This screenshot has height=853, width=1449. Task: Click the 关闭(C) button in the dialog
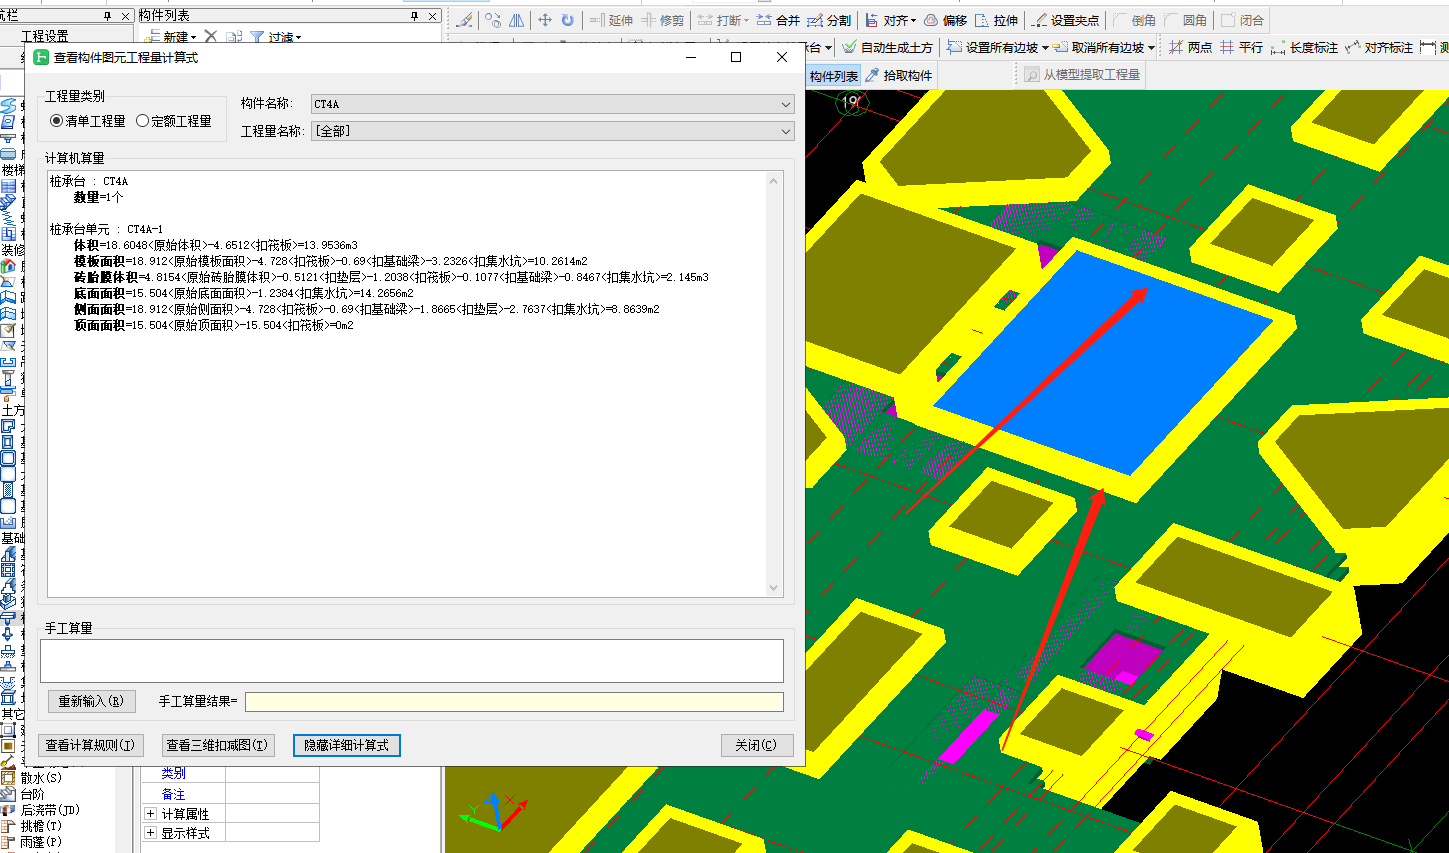[x=756, y=745]
